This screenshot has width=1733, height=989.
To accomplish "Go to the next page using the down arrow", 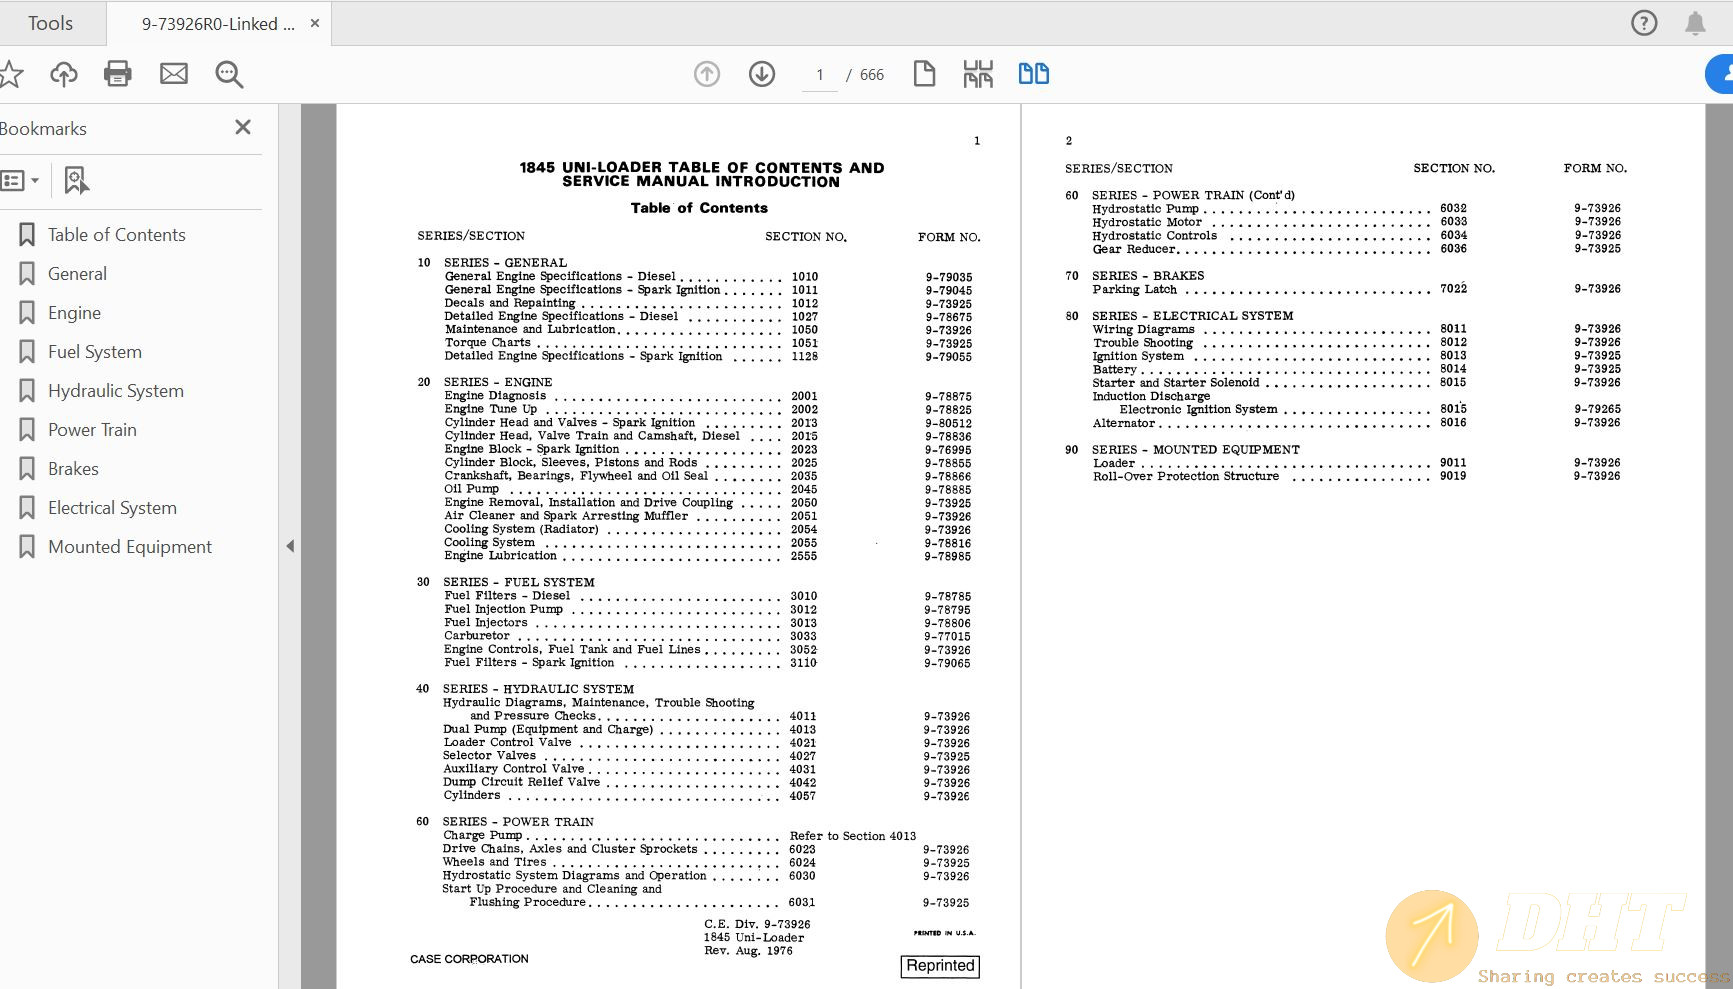I will coord(761,73).
